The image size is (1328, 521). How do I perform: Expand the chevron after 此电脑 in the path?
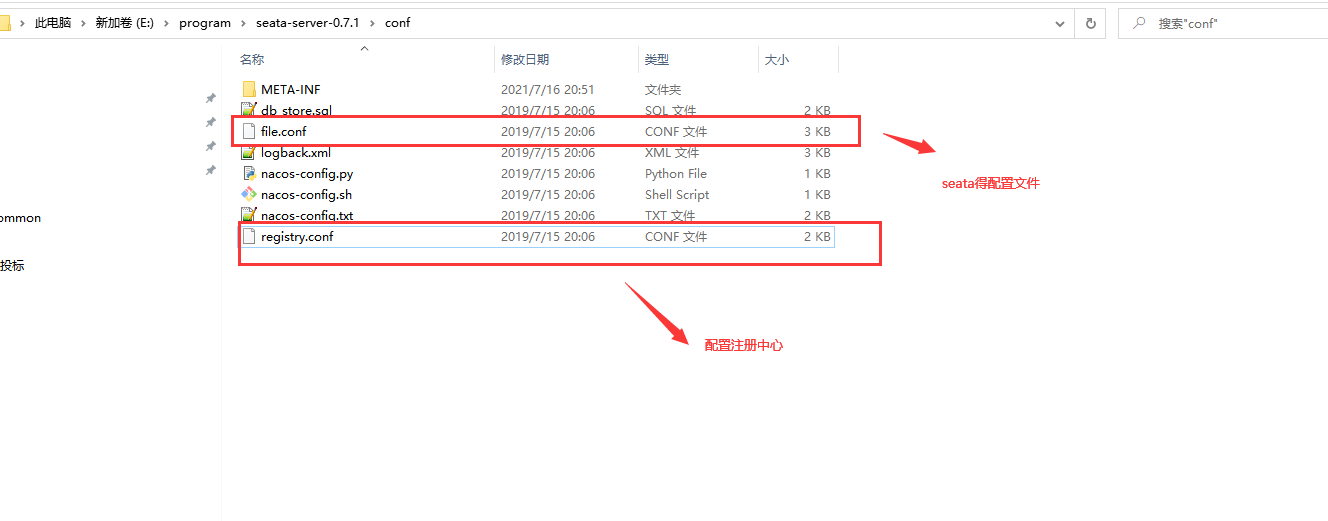click(83, 23)
